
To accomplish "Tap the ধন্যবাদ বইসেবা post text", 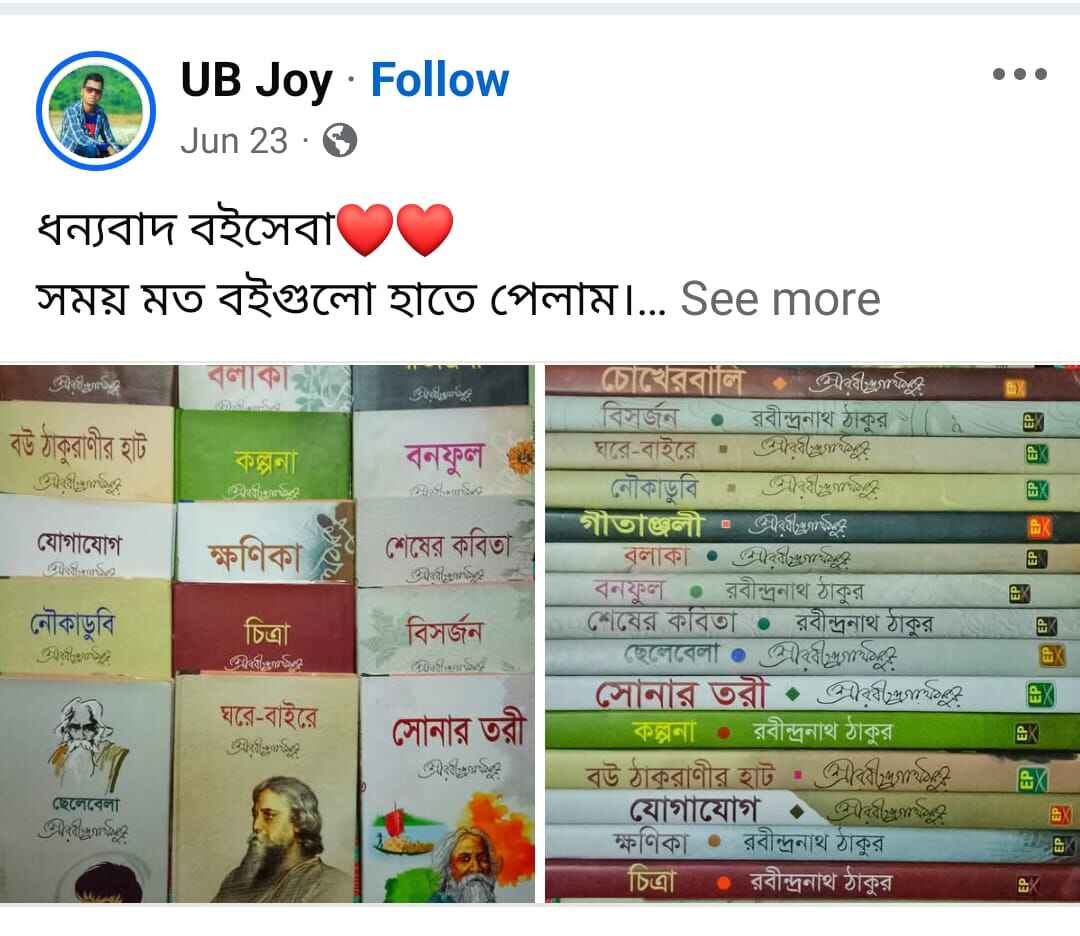I will 185,228.
